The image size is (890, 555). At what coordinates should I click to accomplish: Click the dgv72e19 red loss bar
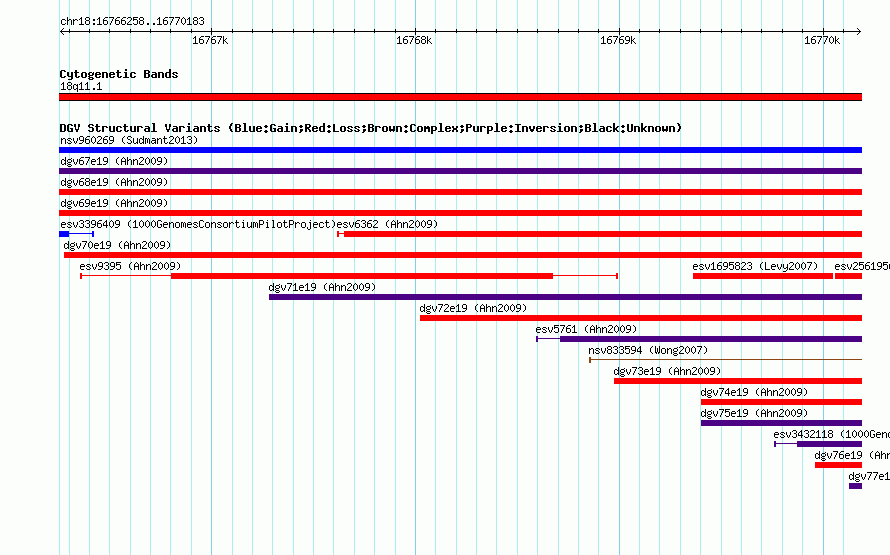coord(641,318)
